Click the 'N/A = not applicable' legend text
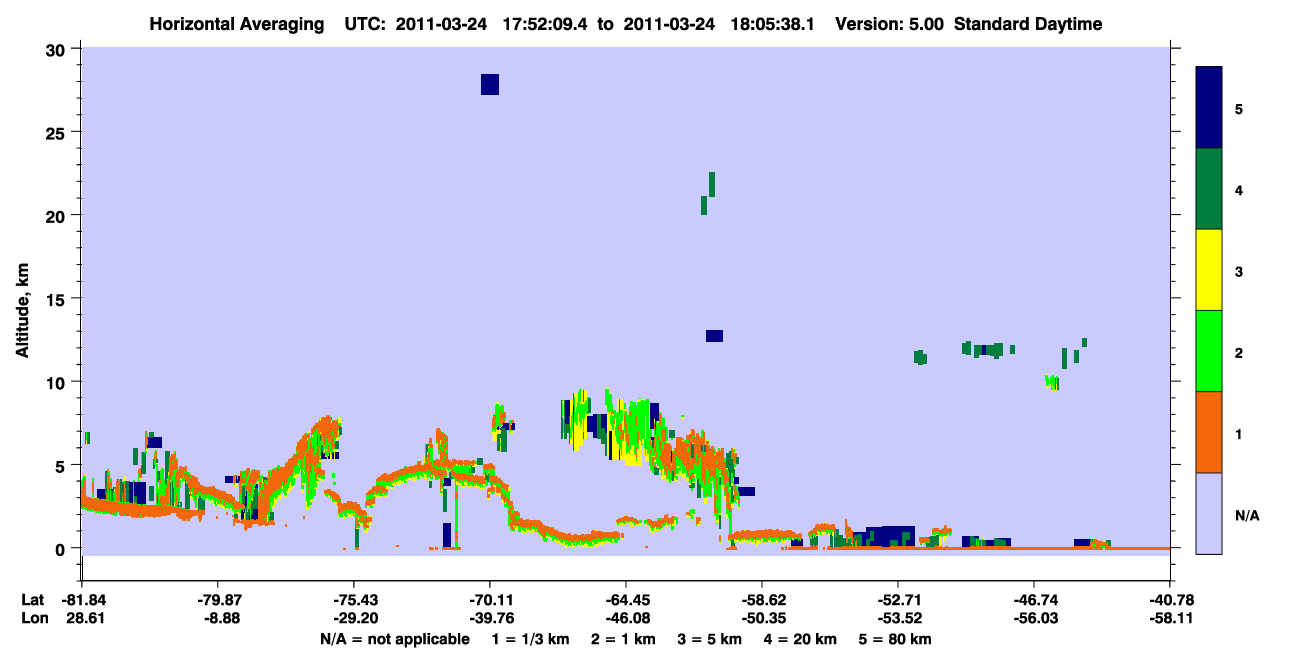 [x=394, y=639]
